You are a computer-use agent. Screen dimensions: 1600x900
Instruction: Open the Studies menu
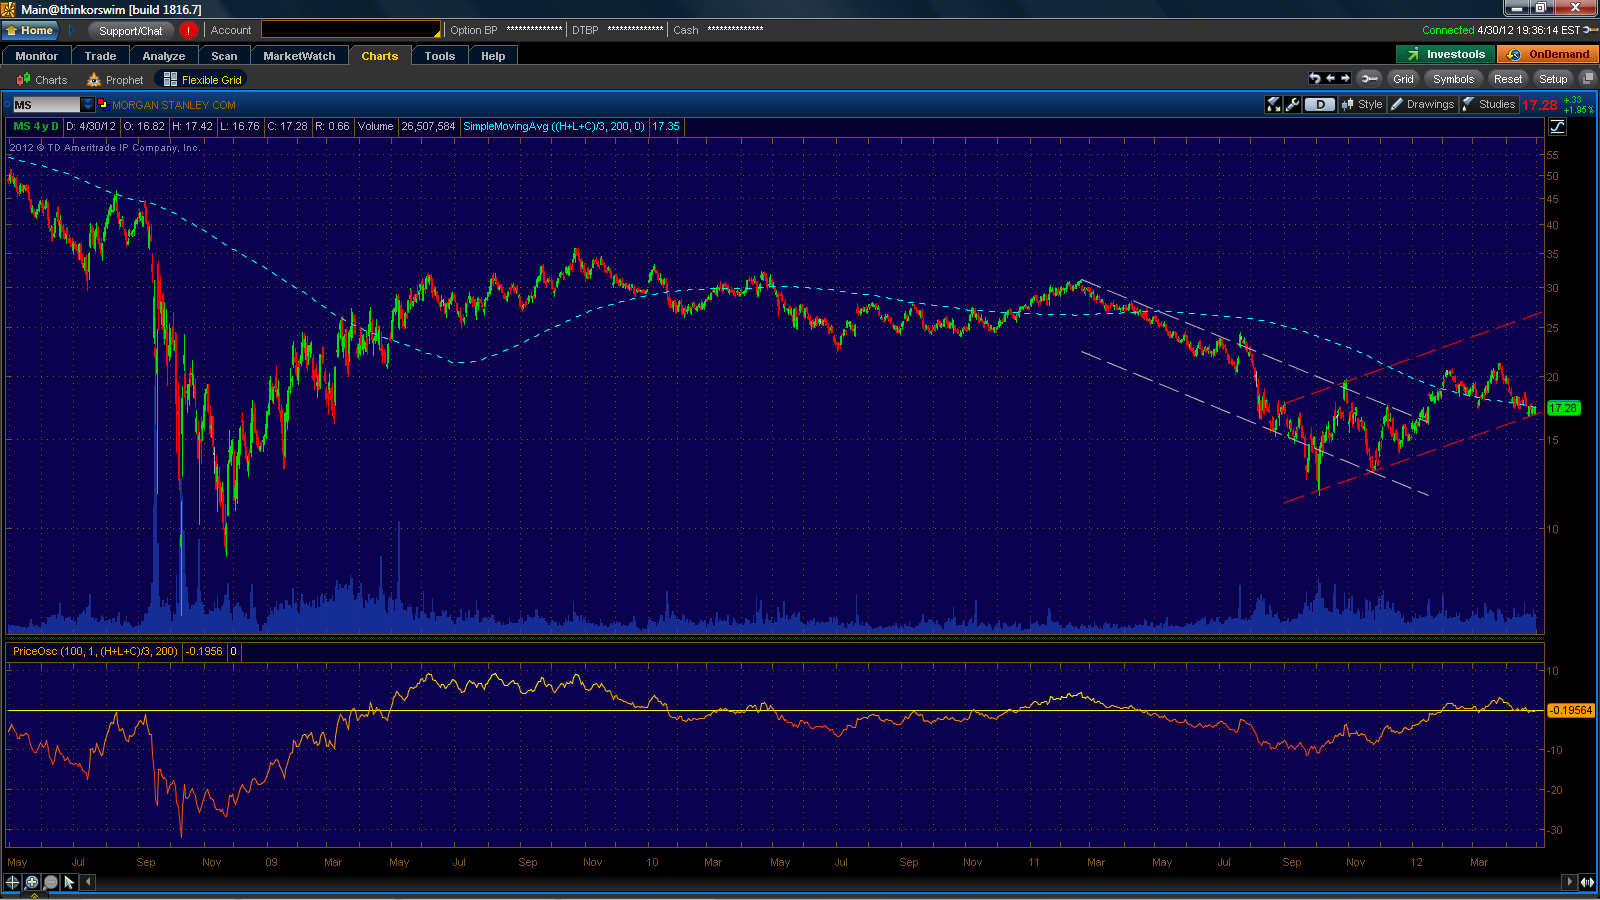click(1489, 104)
